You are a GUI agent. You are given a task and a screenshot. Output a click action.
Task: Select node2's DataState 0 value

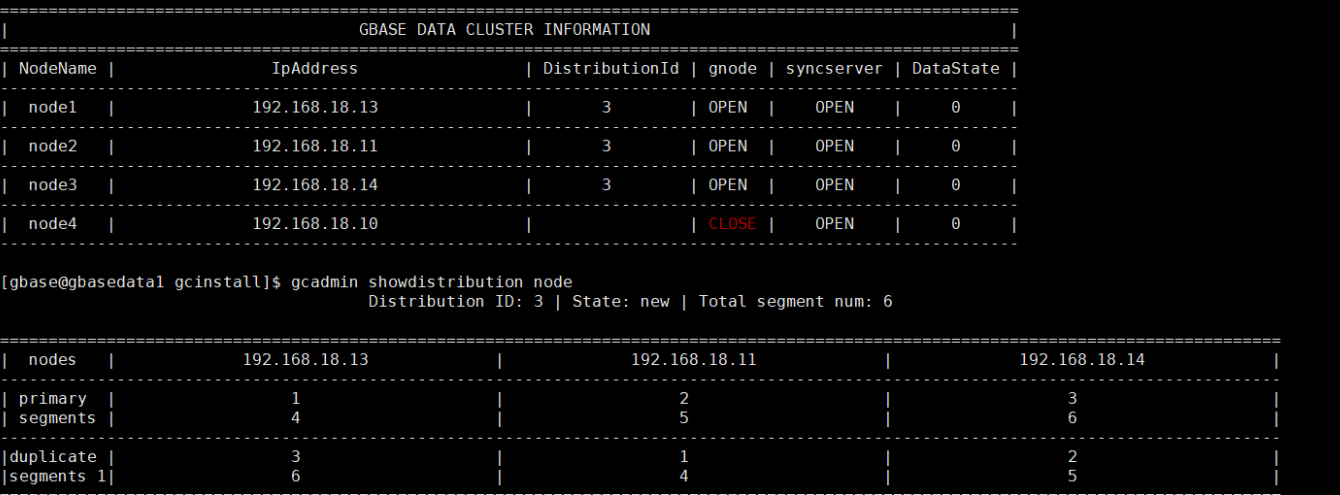[x=955, y=146]
